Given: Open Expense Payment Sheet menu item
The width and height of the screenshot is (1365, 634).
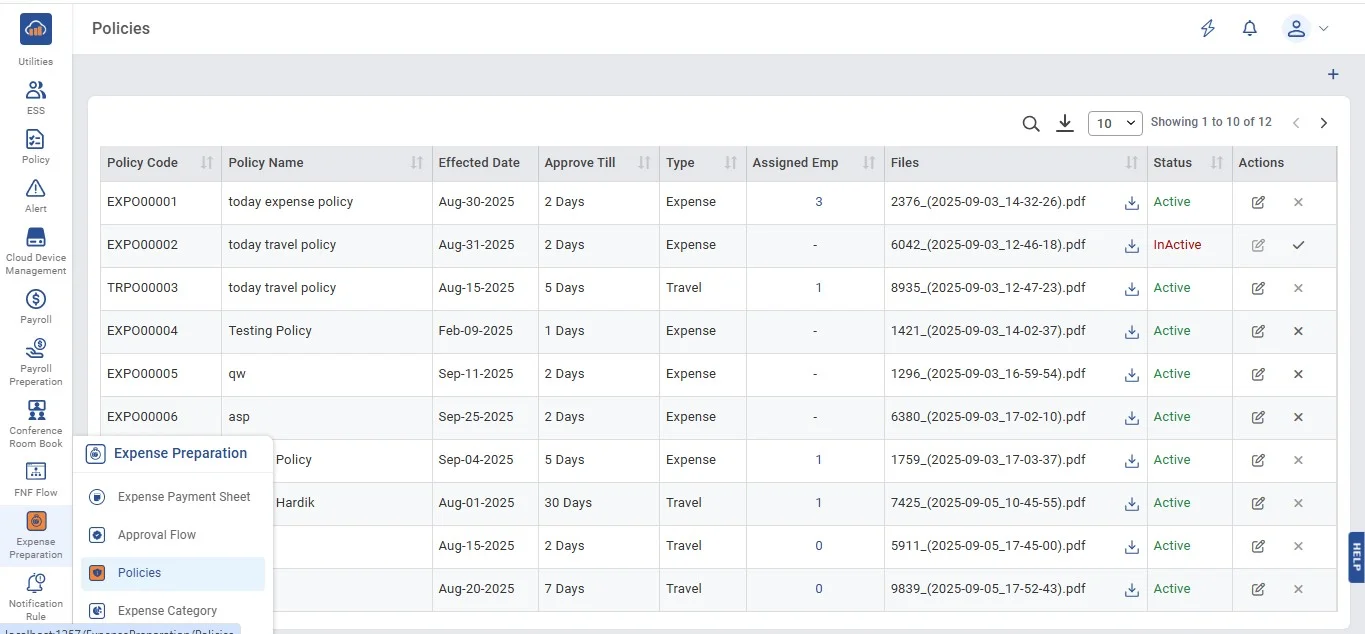Looking at the screenshot, I should (184, 497).
